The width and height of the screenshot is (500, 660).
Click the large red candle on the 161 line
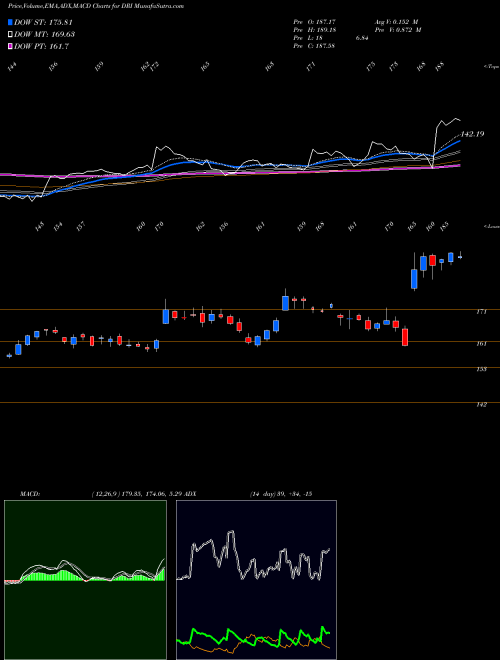[405, 337]
